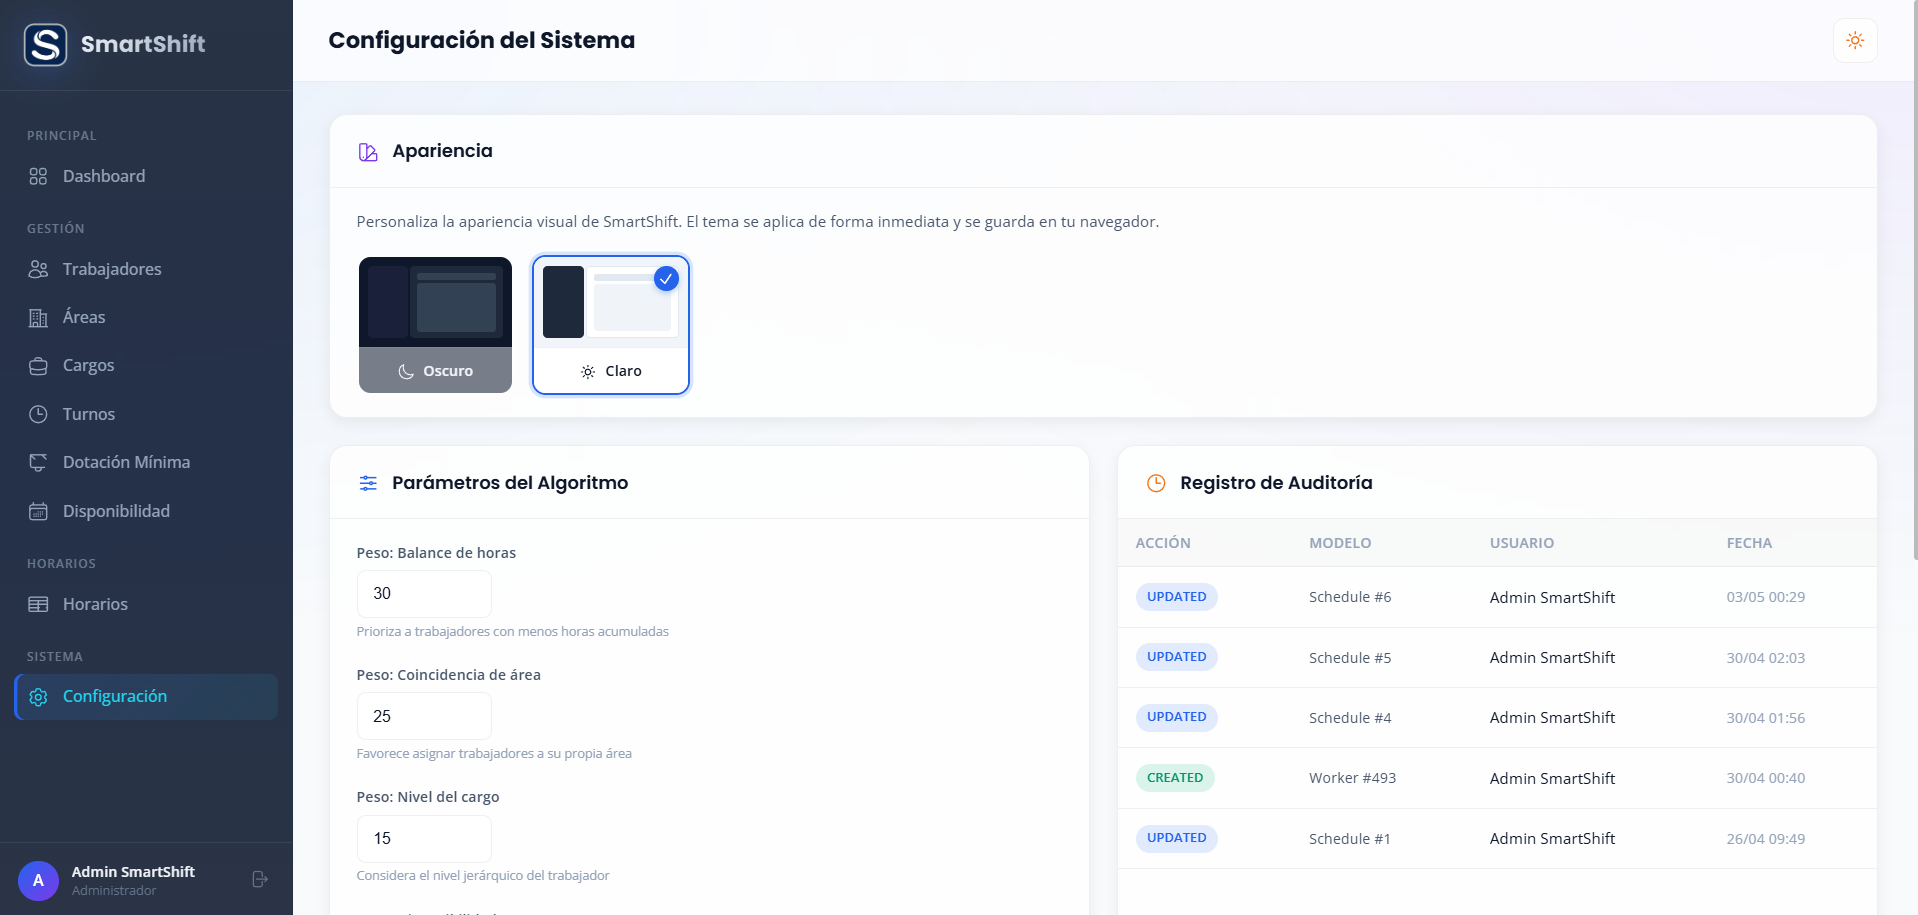Navigate to Cargos
Screen dimensions: 1918x915
tap(147, 365)
